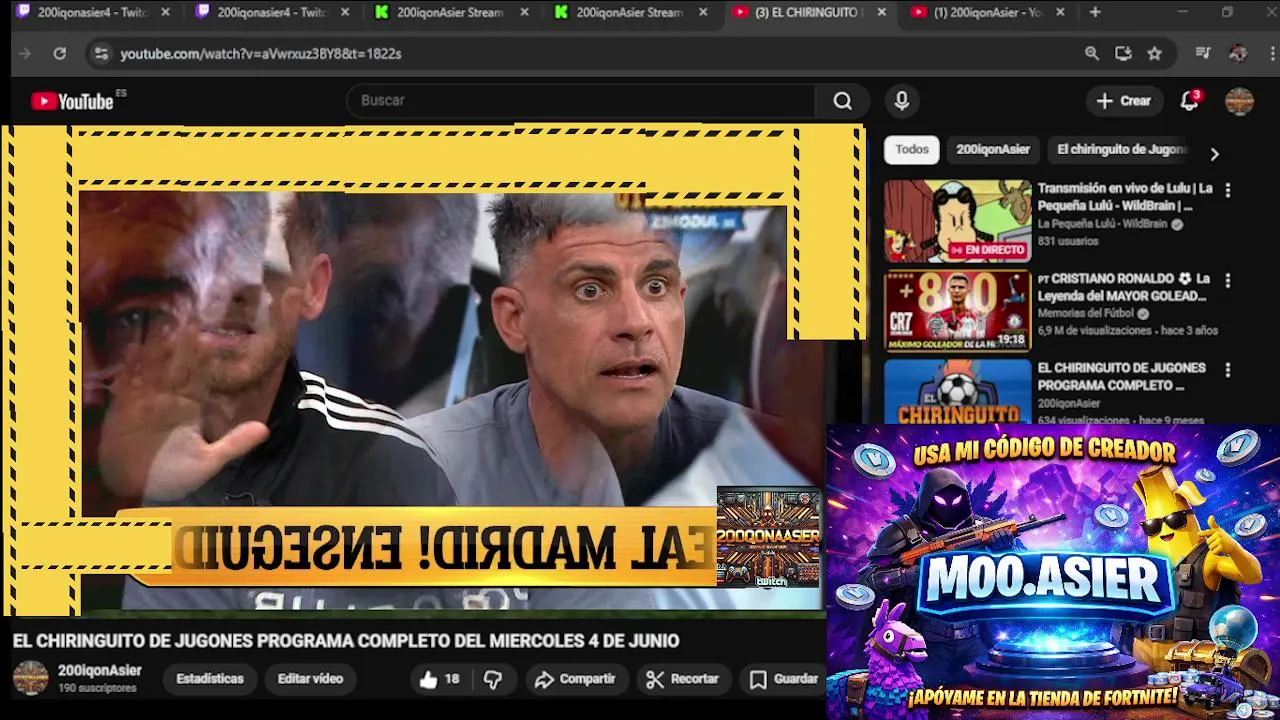Open options menu for Lulu live stream
Image resolution: width=1280 pixels, height=720 pixels.
(1228, 190)
